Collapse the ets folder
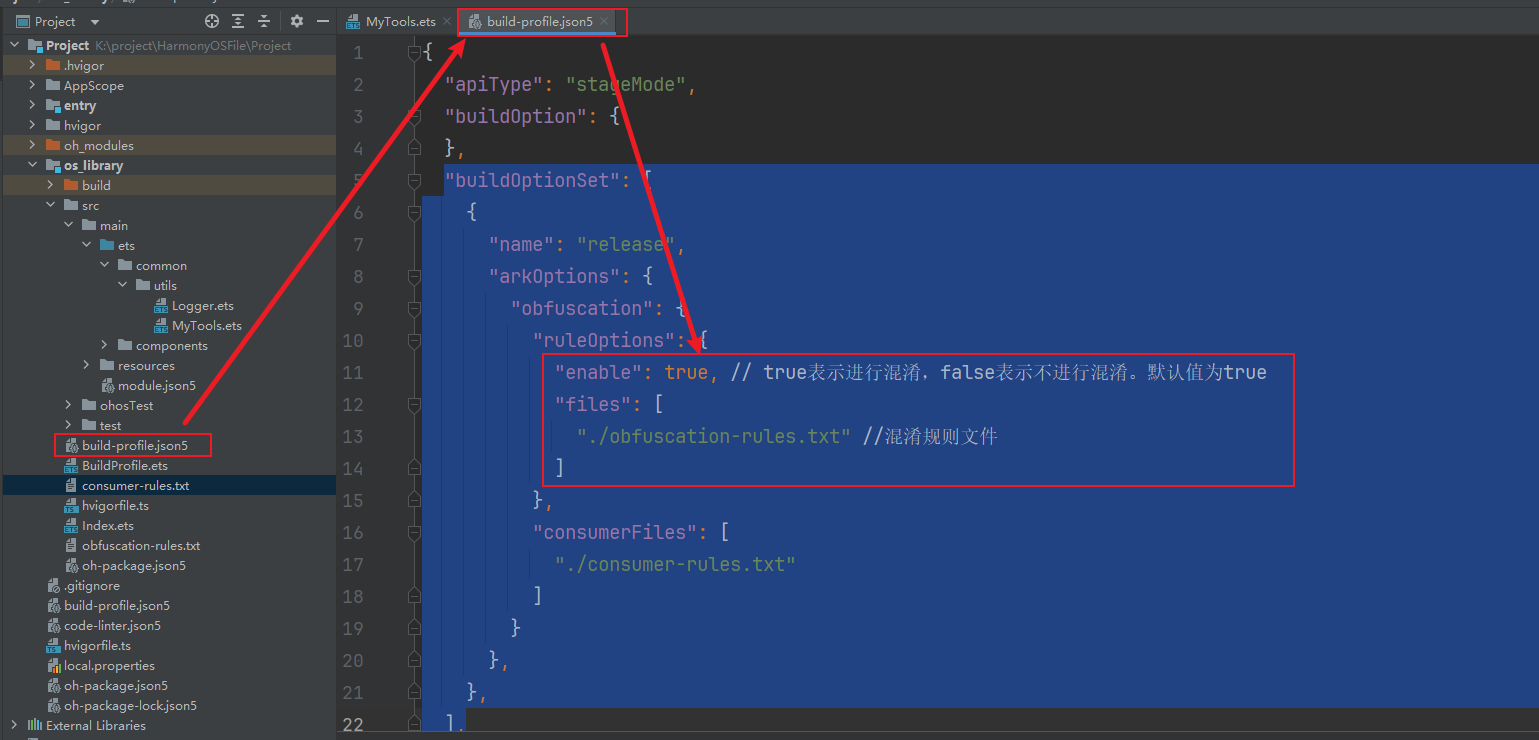1539x740 pixels. (x=87, y=245)
